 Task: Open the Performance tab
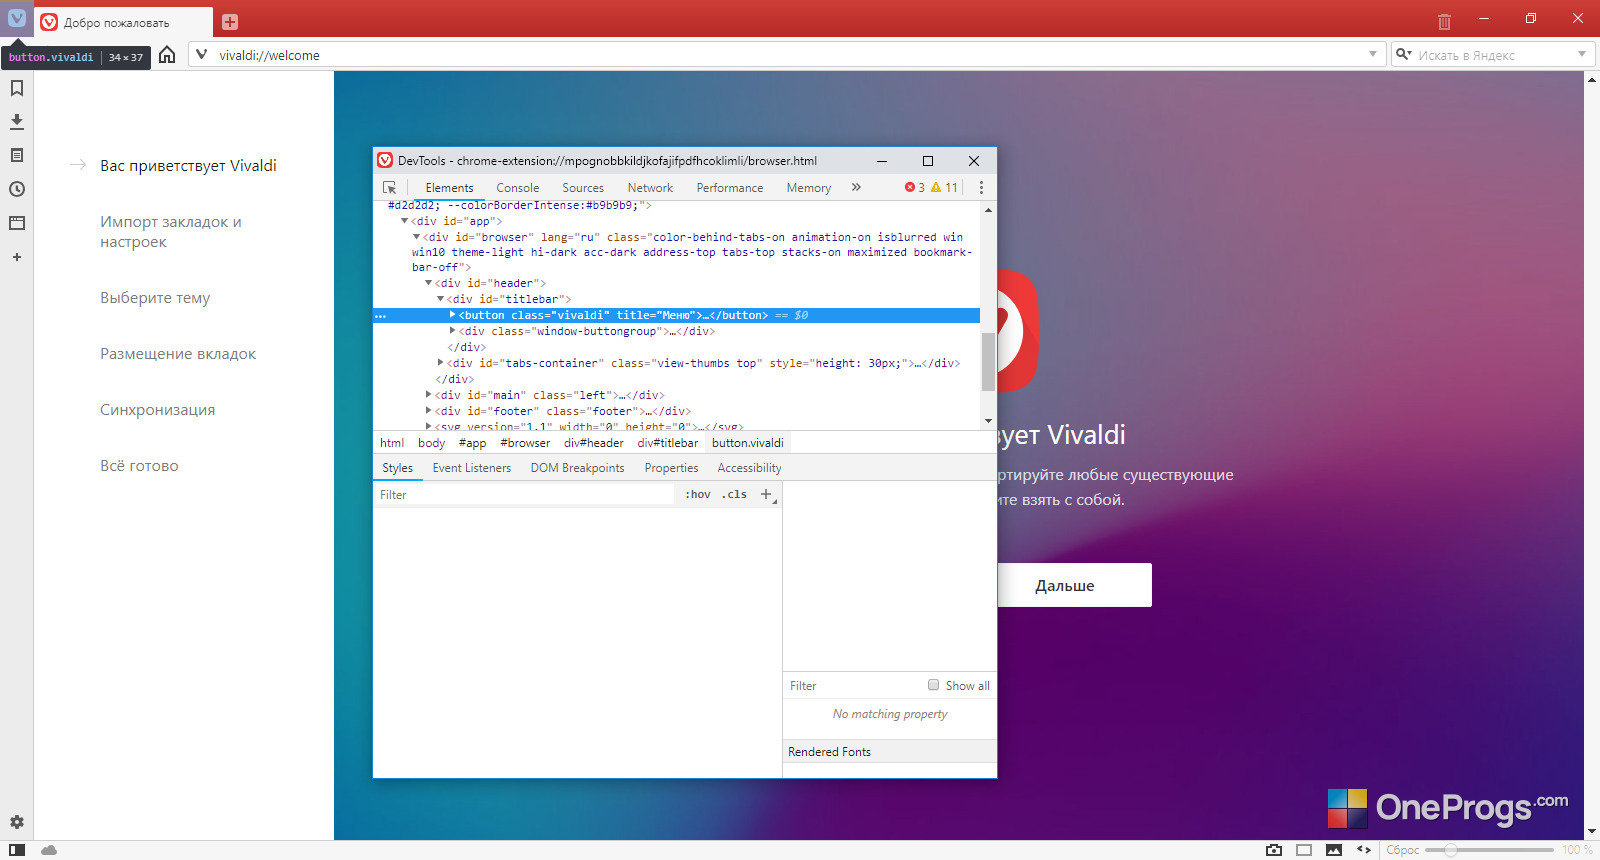pyautogui.click(x=730, y=188)
